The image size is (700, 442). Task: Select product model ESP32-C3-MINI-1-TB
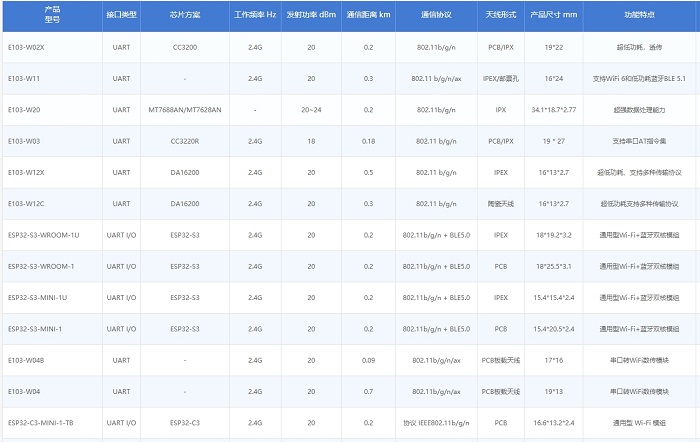[41, 422]
